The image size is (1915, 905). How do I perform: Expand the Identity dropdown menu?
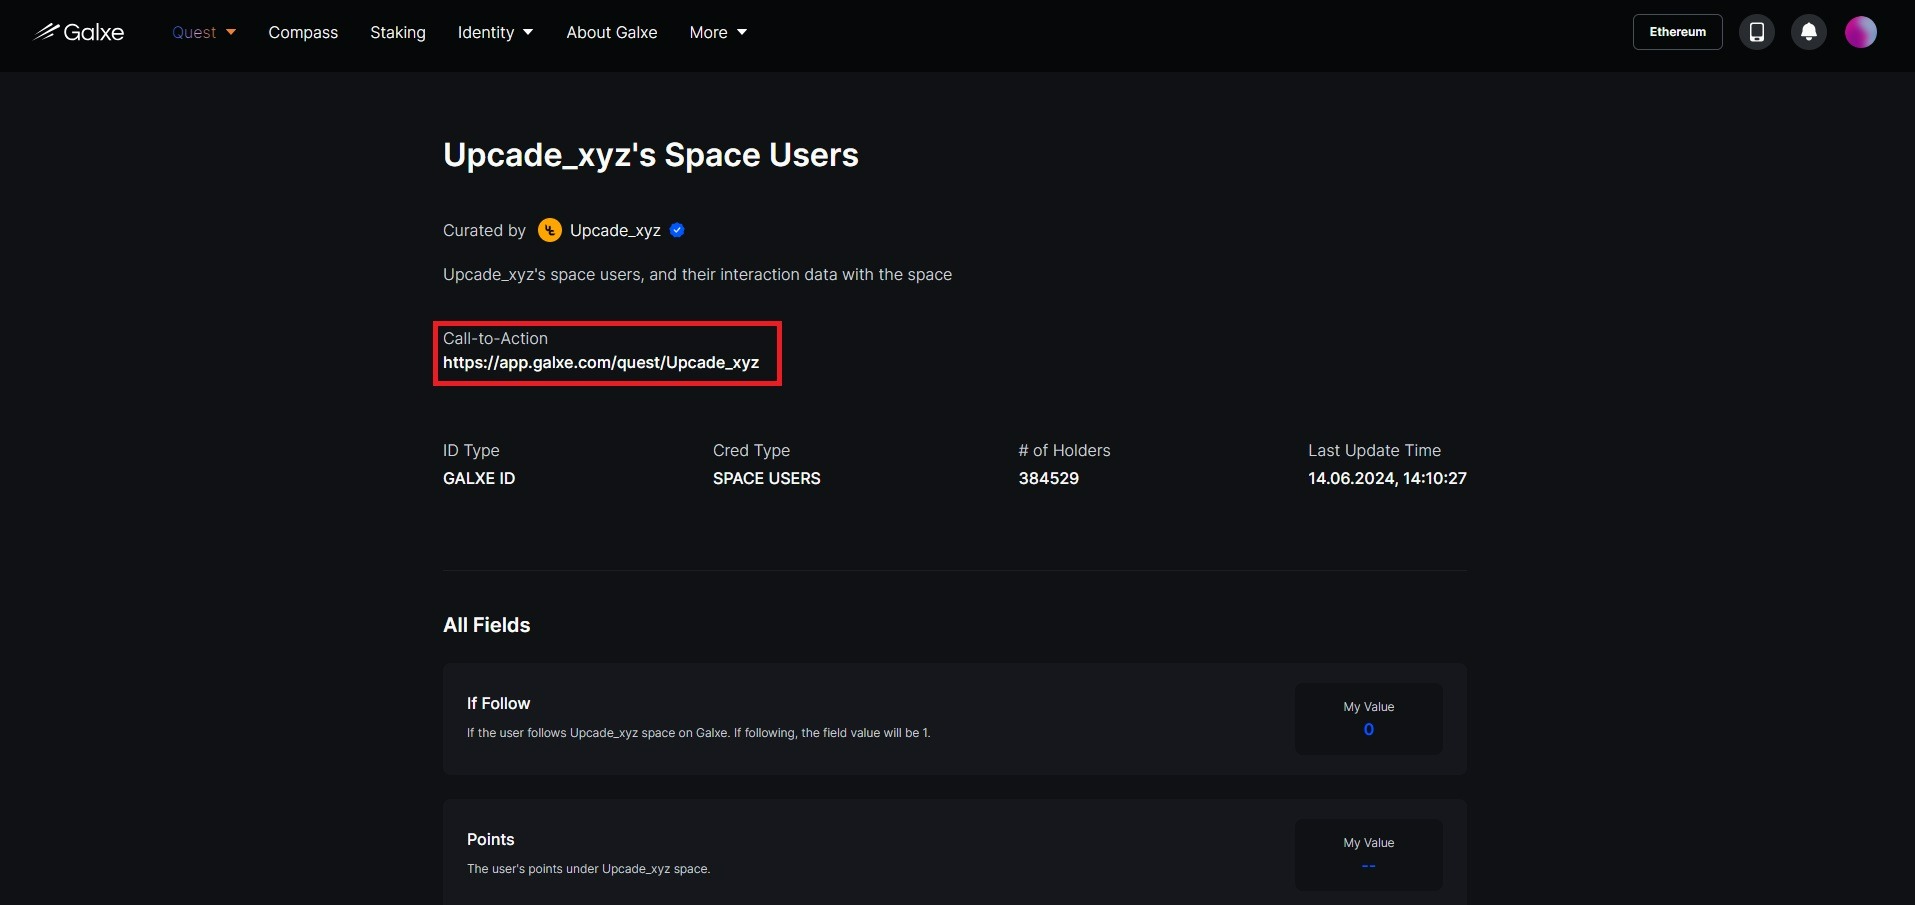click(495, 32)
